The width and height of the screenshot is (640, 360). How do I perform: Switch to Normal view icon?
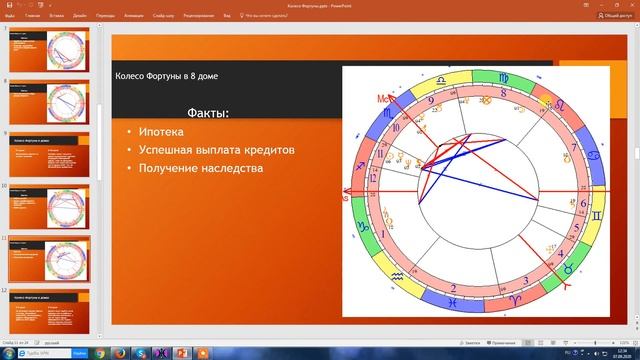pos(528,343)
